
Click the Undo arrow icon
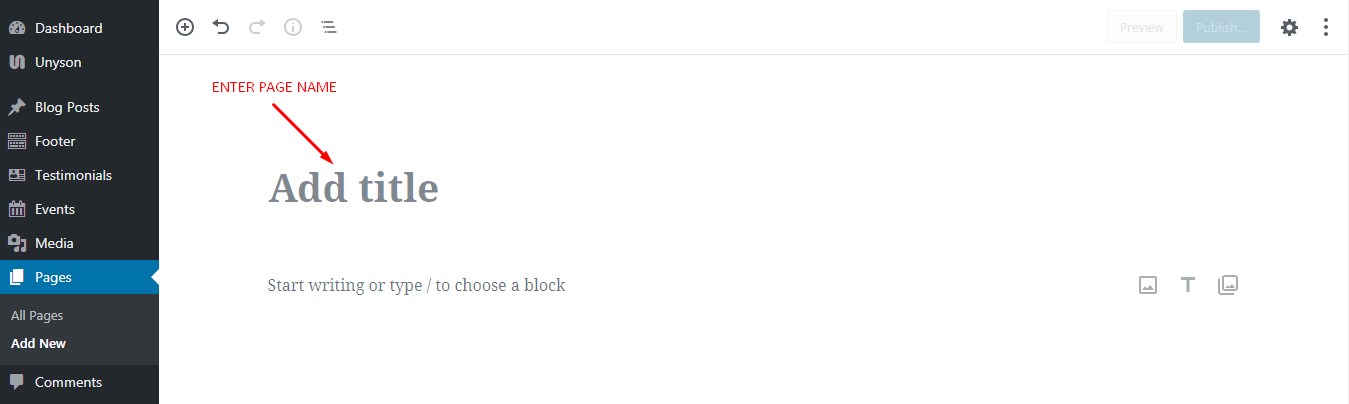pos(221,27)
